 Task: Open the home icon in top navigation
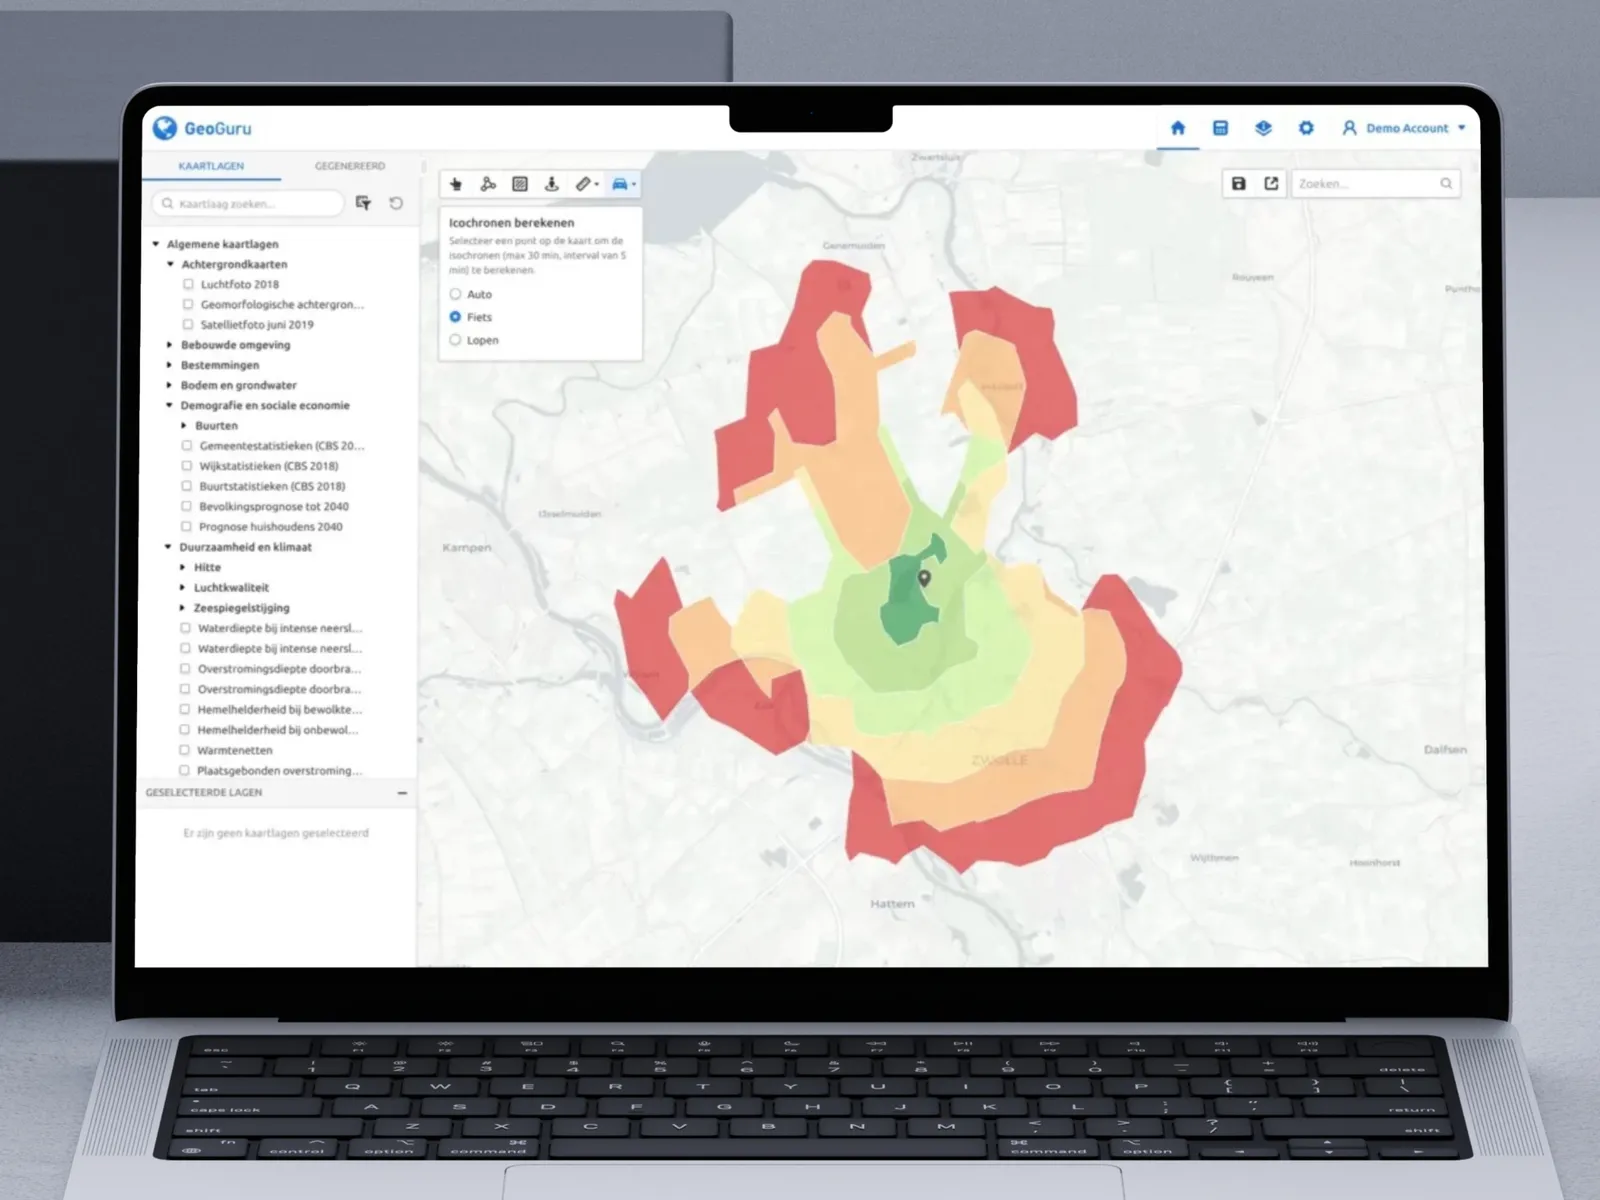(x=1178, y=128)
